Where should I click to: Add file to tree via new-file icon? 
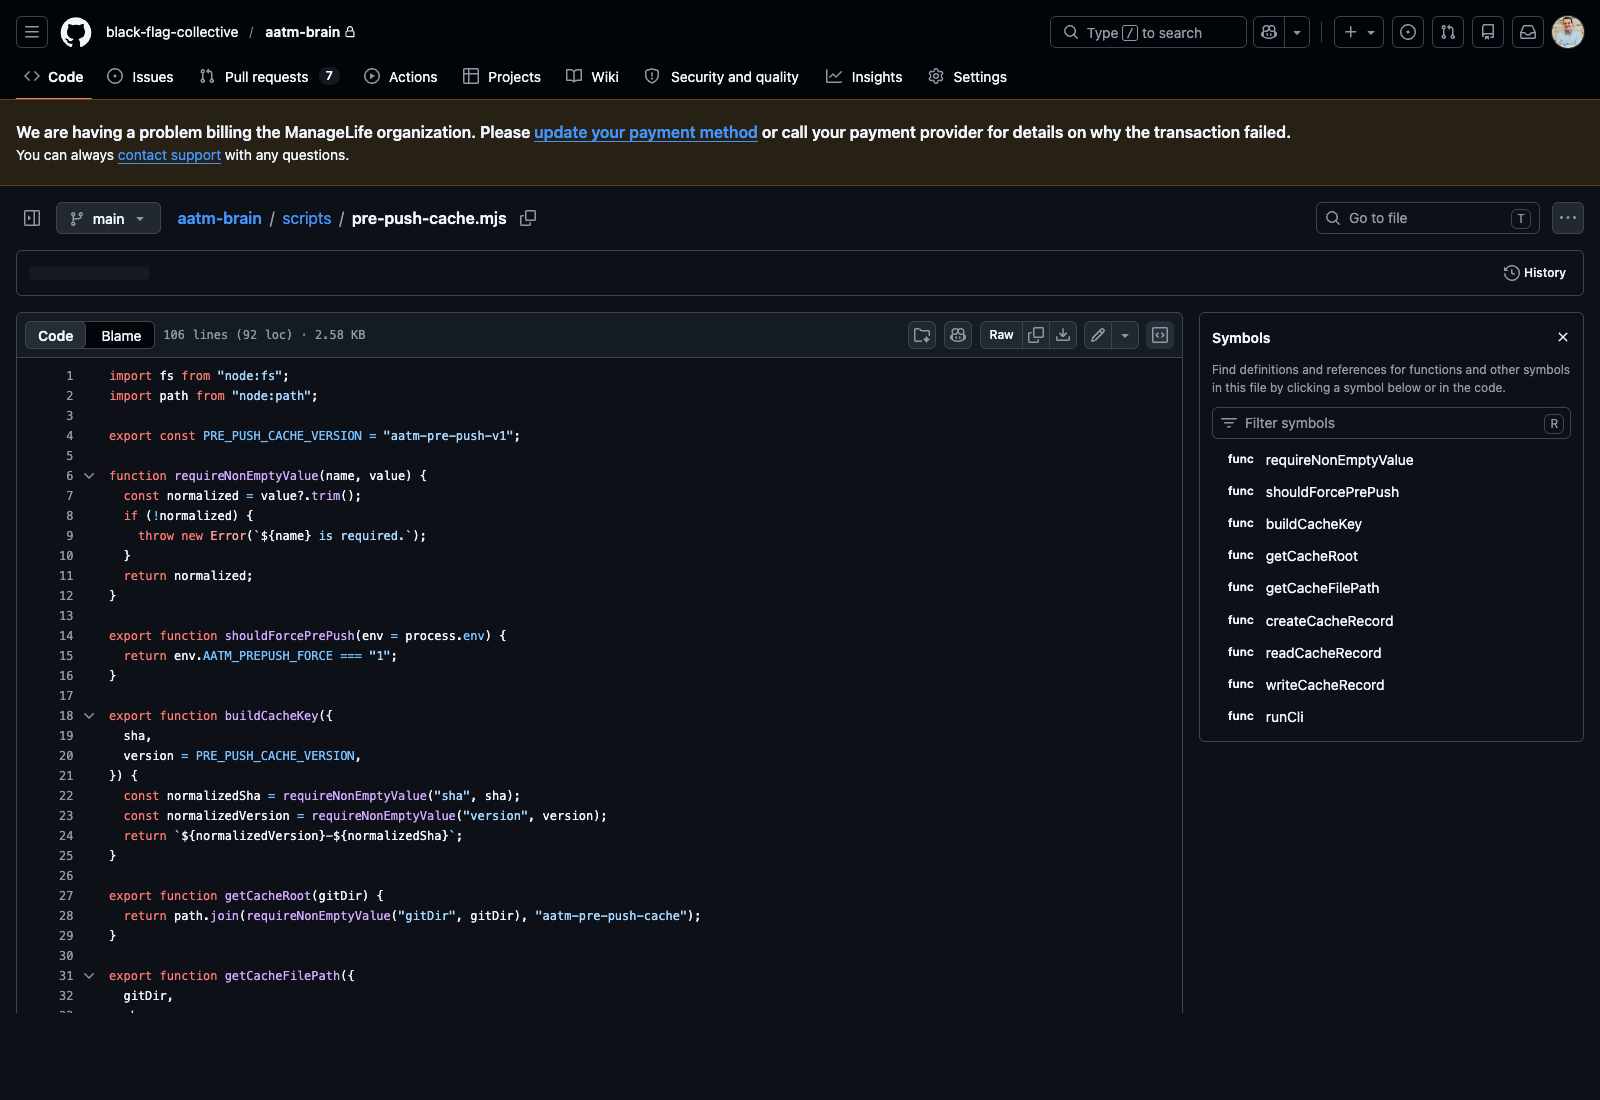921,335
